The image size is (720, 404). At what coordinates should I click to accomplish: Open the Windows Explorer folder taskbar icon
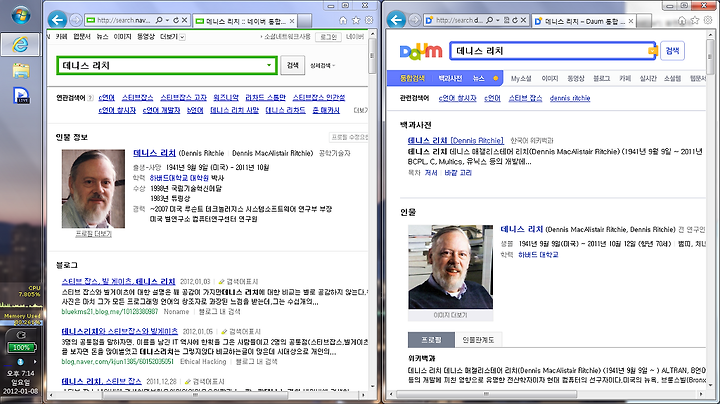(21, 70)
